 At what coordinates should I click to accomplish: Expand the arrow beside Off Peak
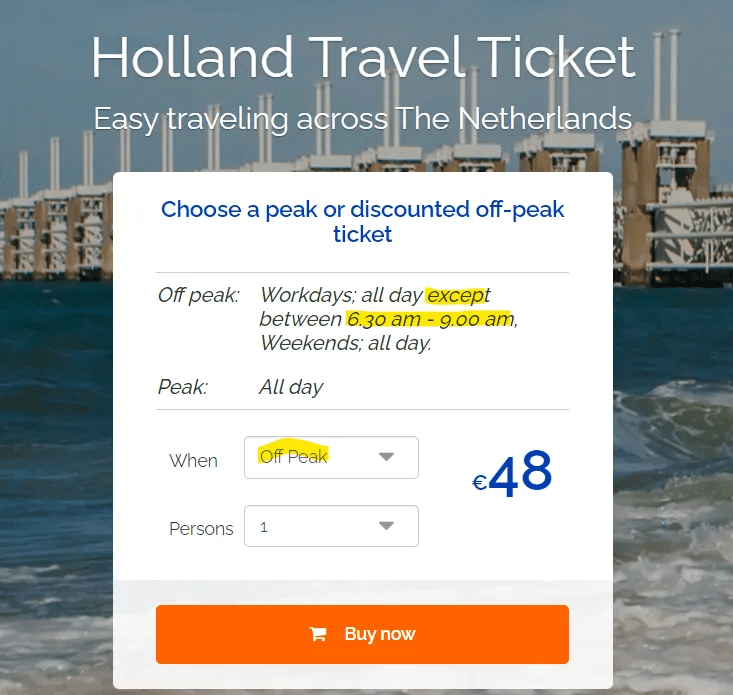click(x=386, y=457)
